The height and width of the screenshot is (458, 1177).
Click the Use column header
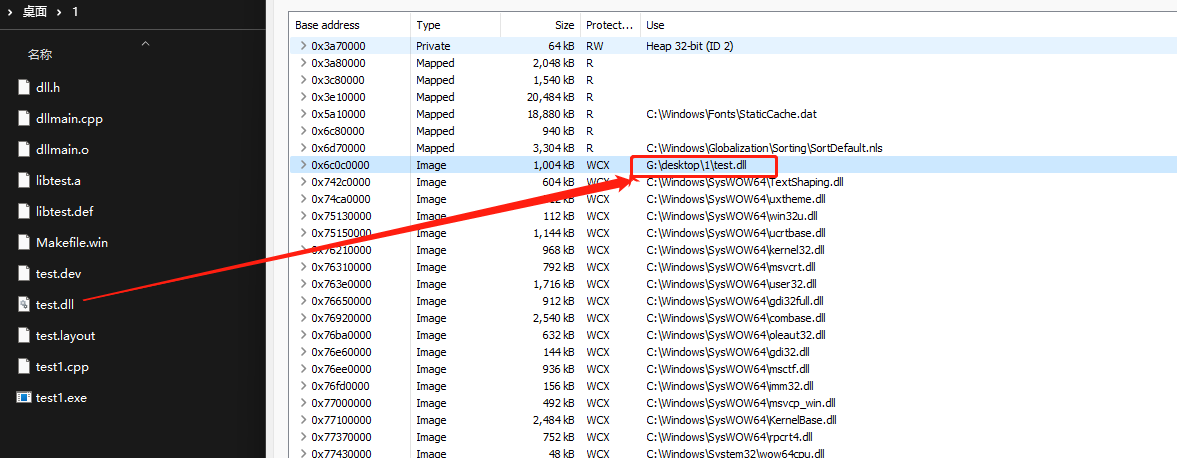[655, 25]
